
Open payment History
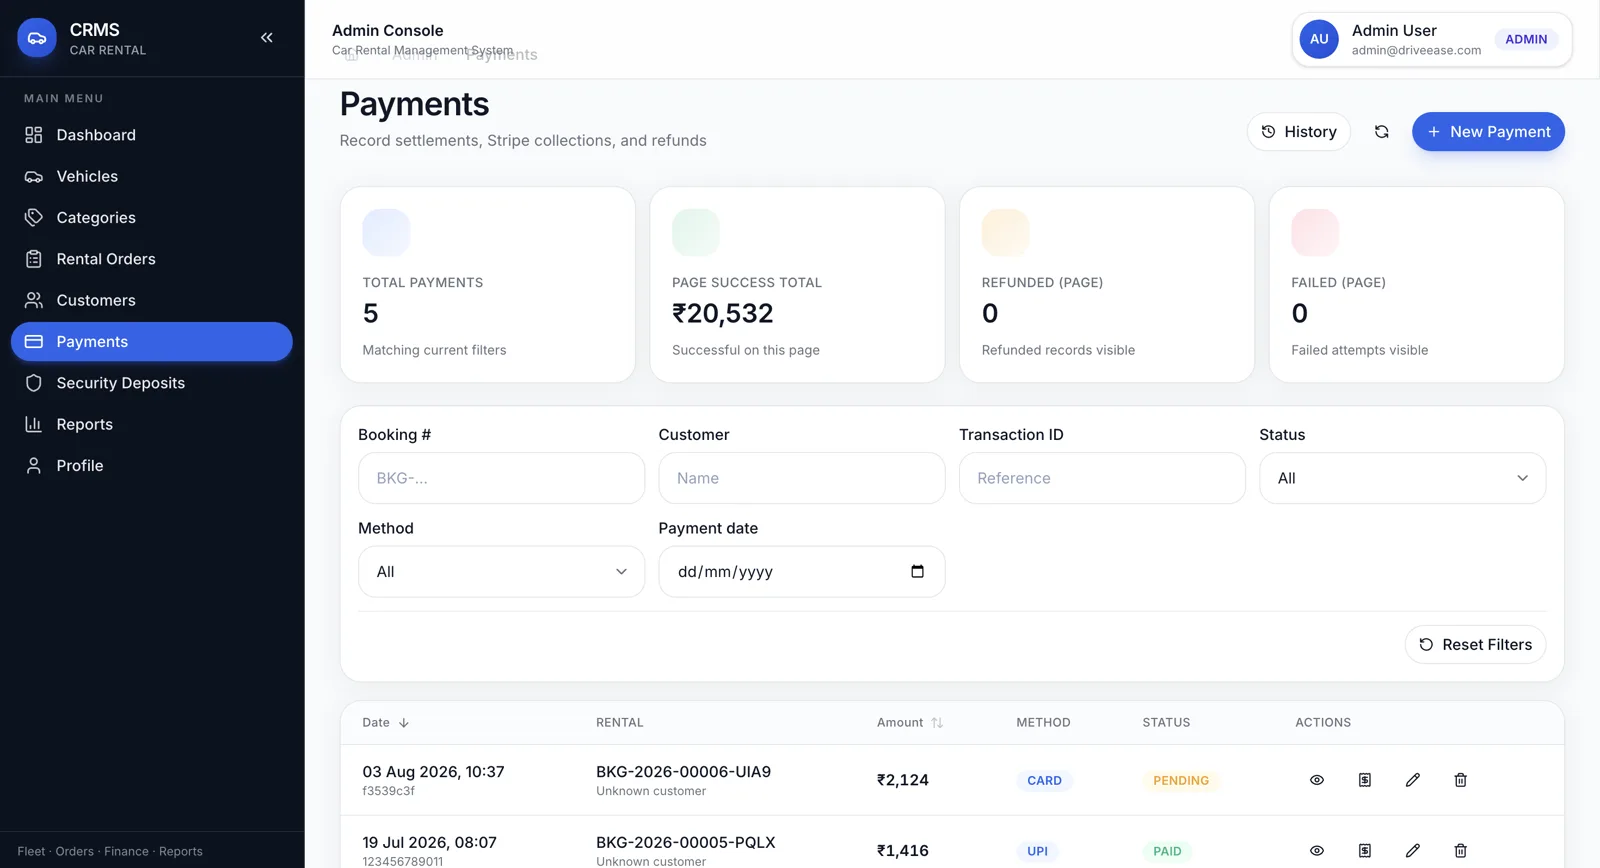[1298, 132]
